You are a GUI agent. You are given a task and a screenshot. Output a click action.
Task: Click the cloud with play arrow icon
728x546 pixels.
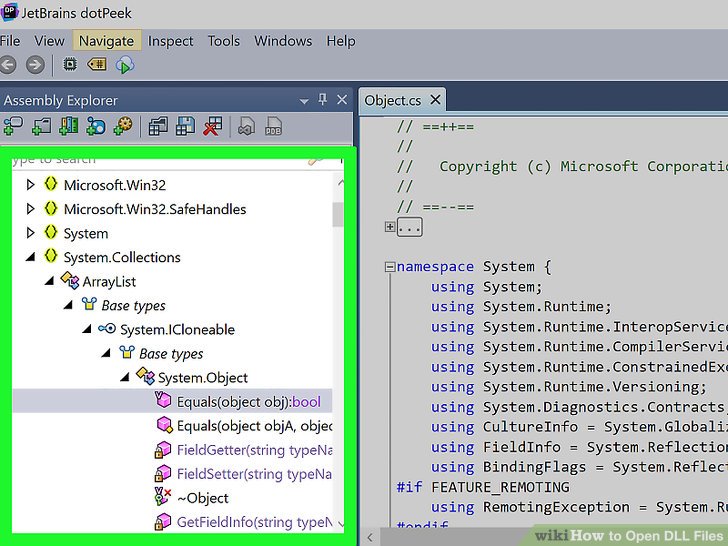(x=124, y=65)
